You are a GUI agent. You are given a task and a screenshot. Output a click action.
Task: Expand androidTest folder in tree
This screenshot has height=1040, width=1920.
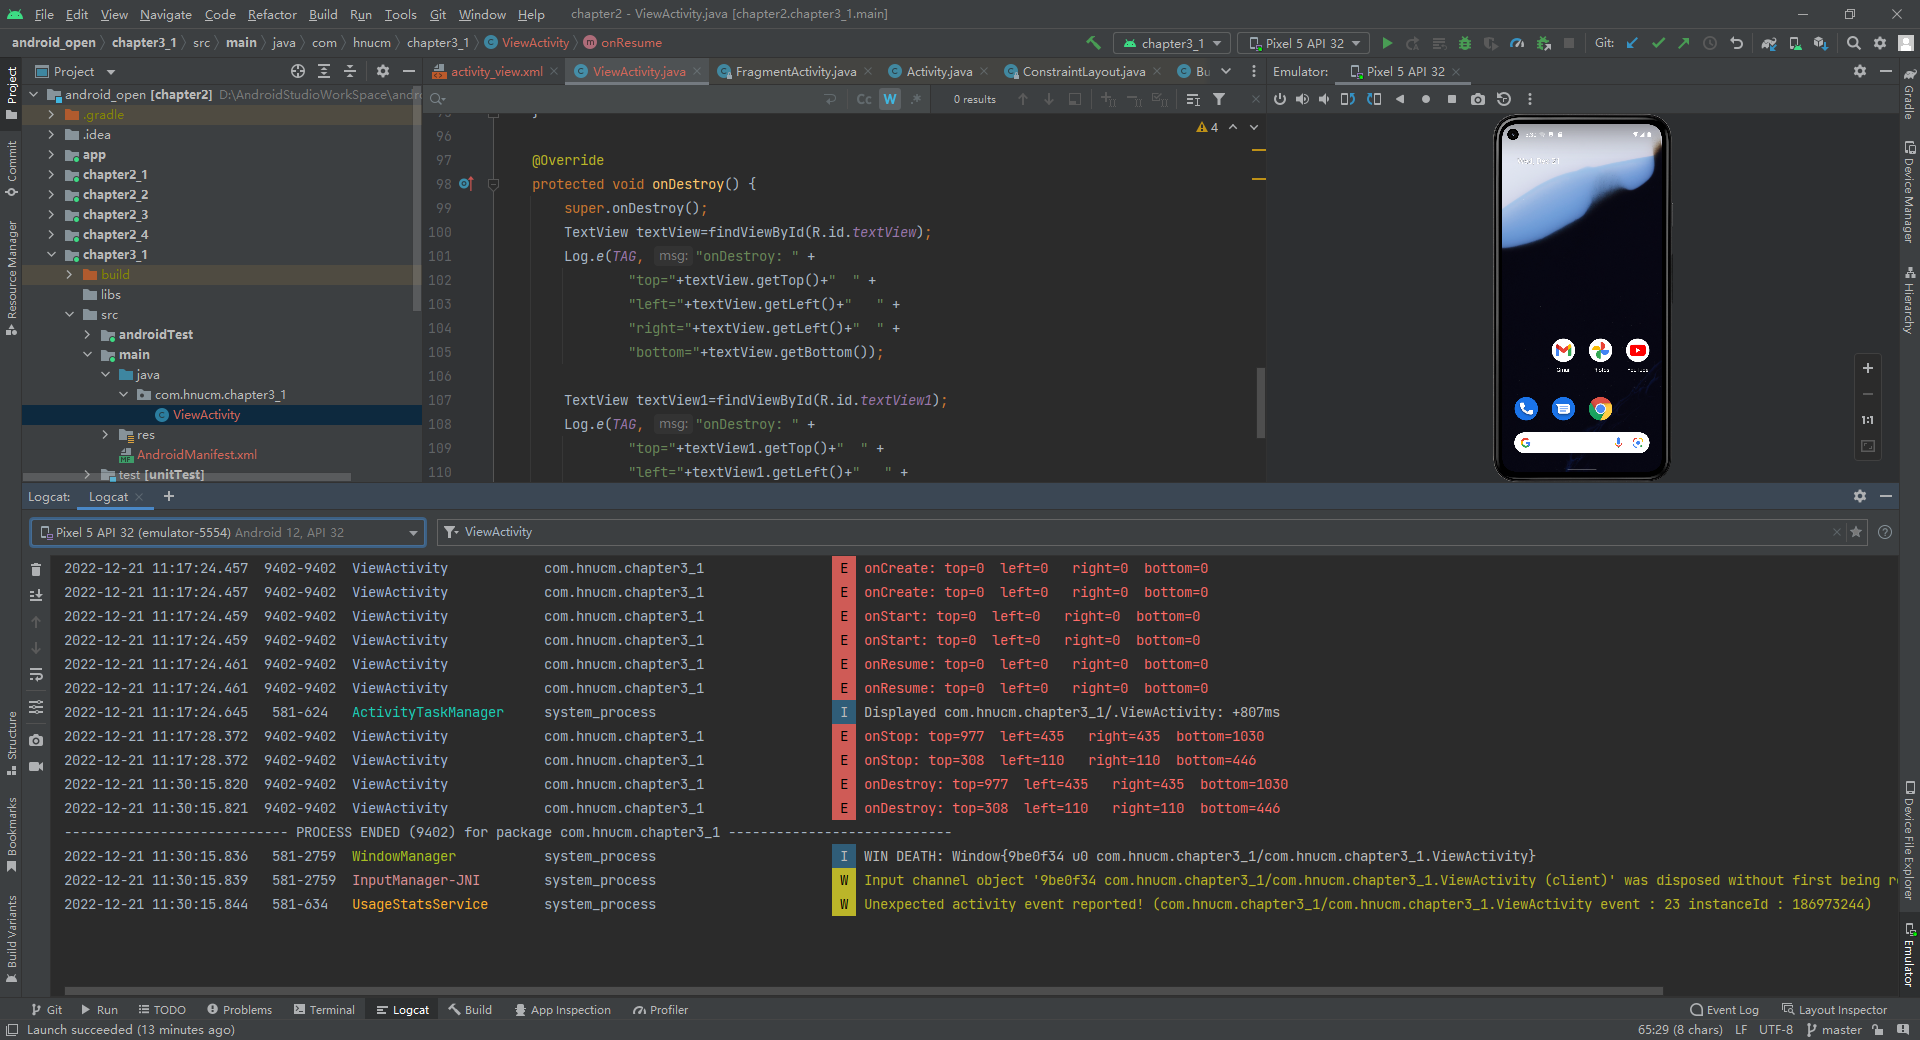(x=87, y=335)
